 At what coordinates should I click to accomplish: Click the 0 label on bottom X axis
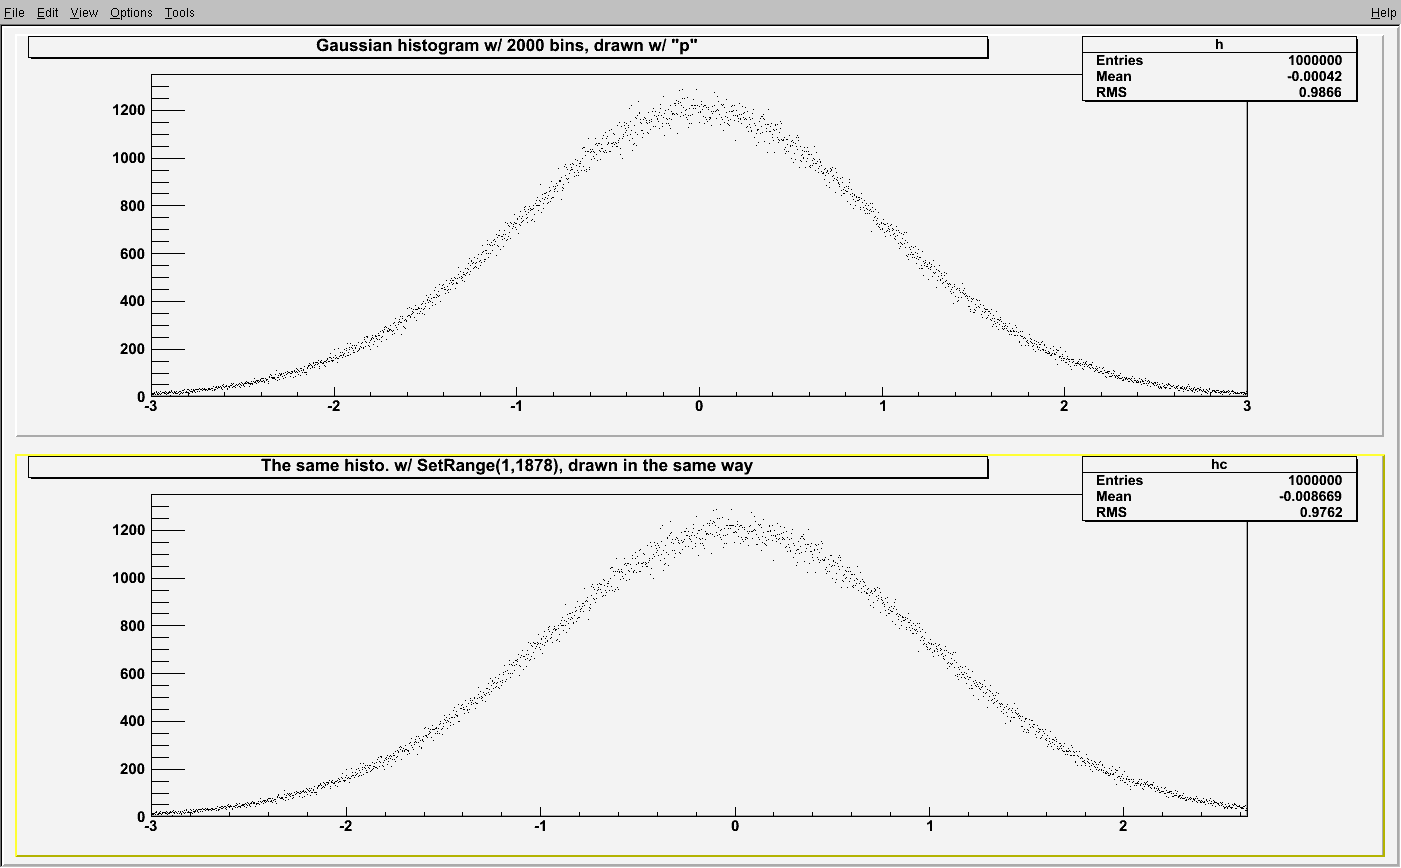pyautogui.click(x=735, y=827)
